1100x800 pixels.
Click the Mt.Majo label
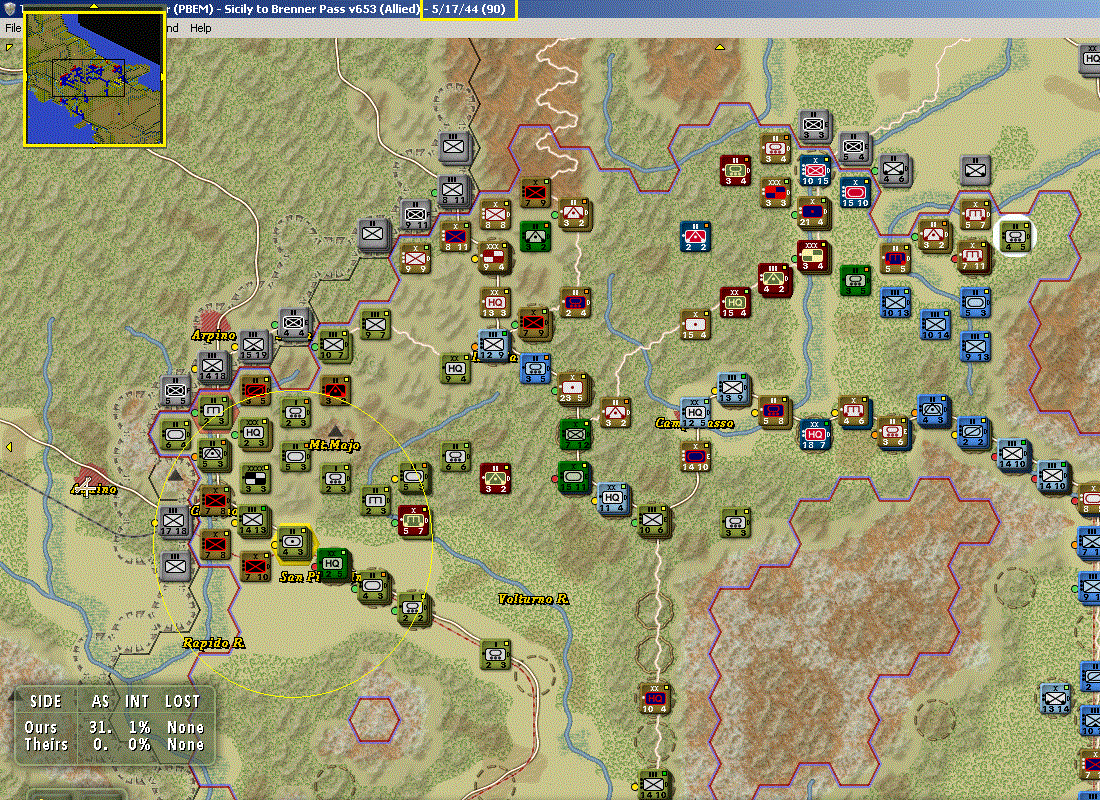pyautogui.click(x=335, y=445)
